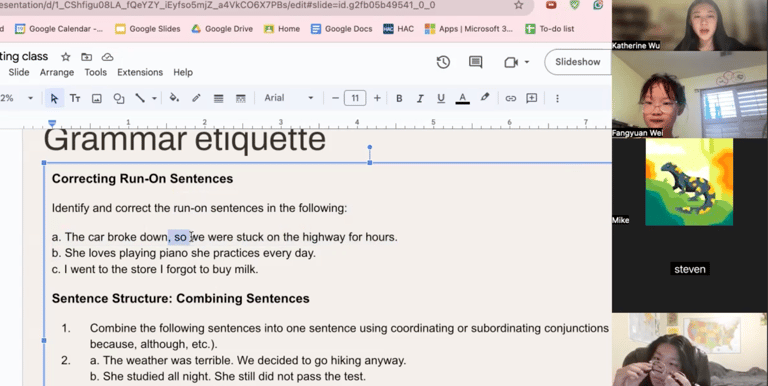Click the Insert image toolbar icon
The width and height of the screenshot is (768, 386).
(96, 98)
